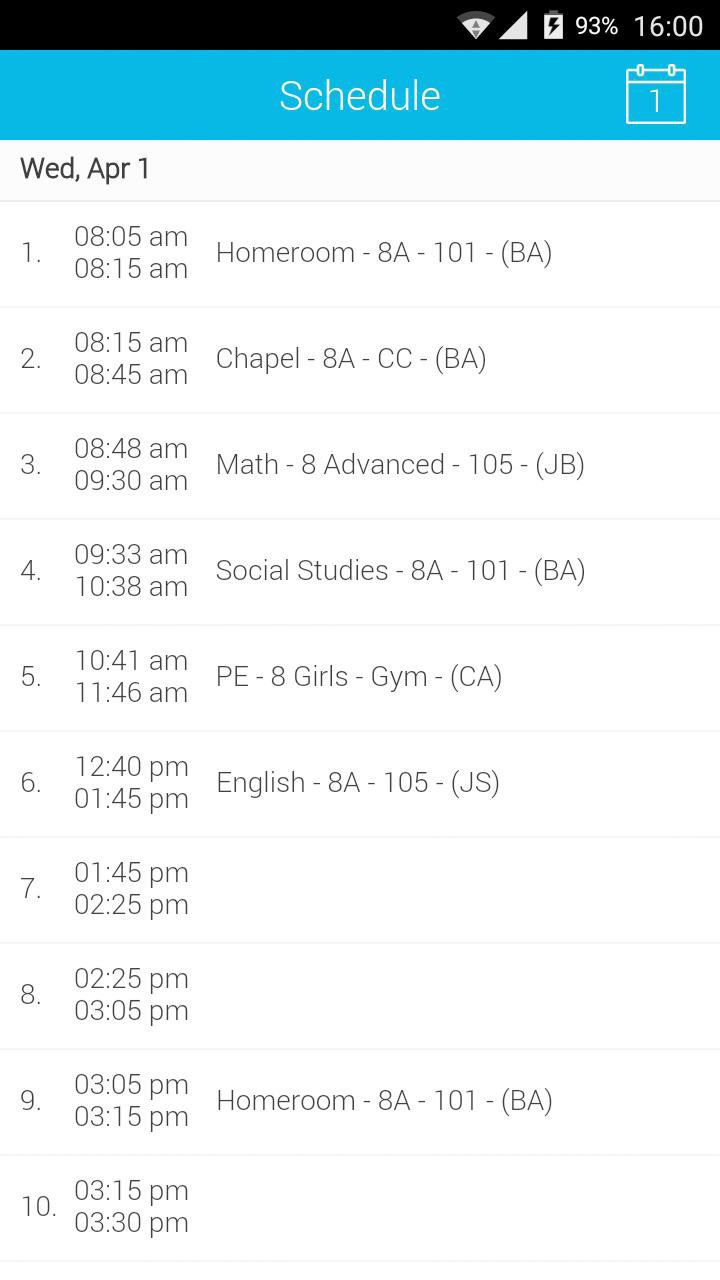Select PE - 8 Girls - Gym period
The height and width of the screenshot is (1280, 720).
(x=359, y=677)
